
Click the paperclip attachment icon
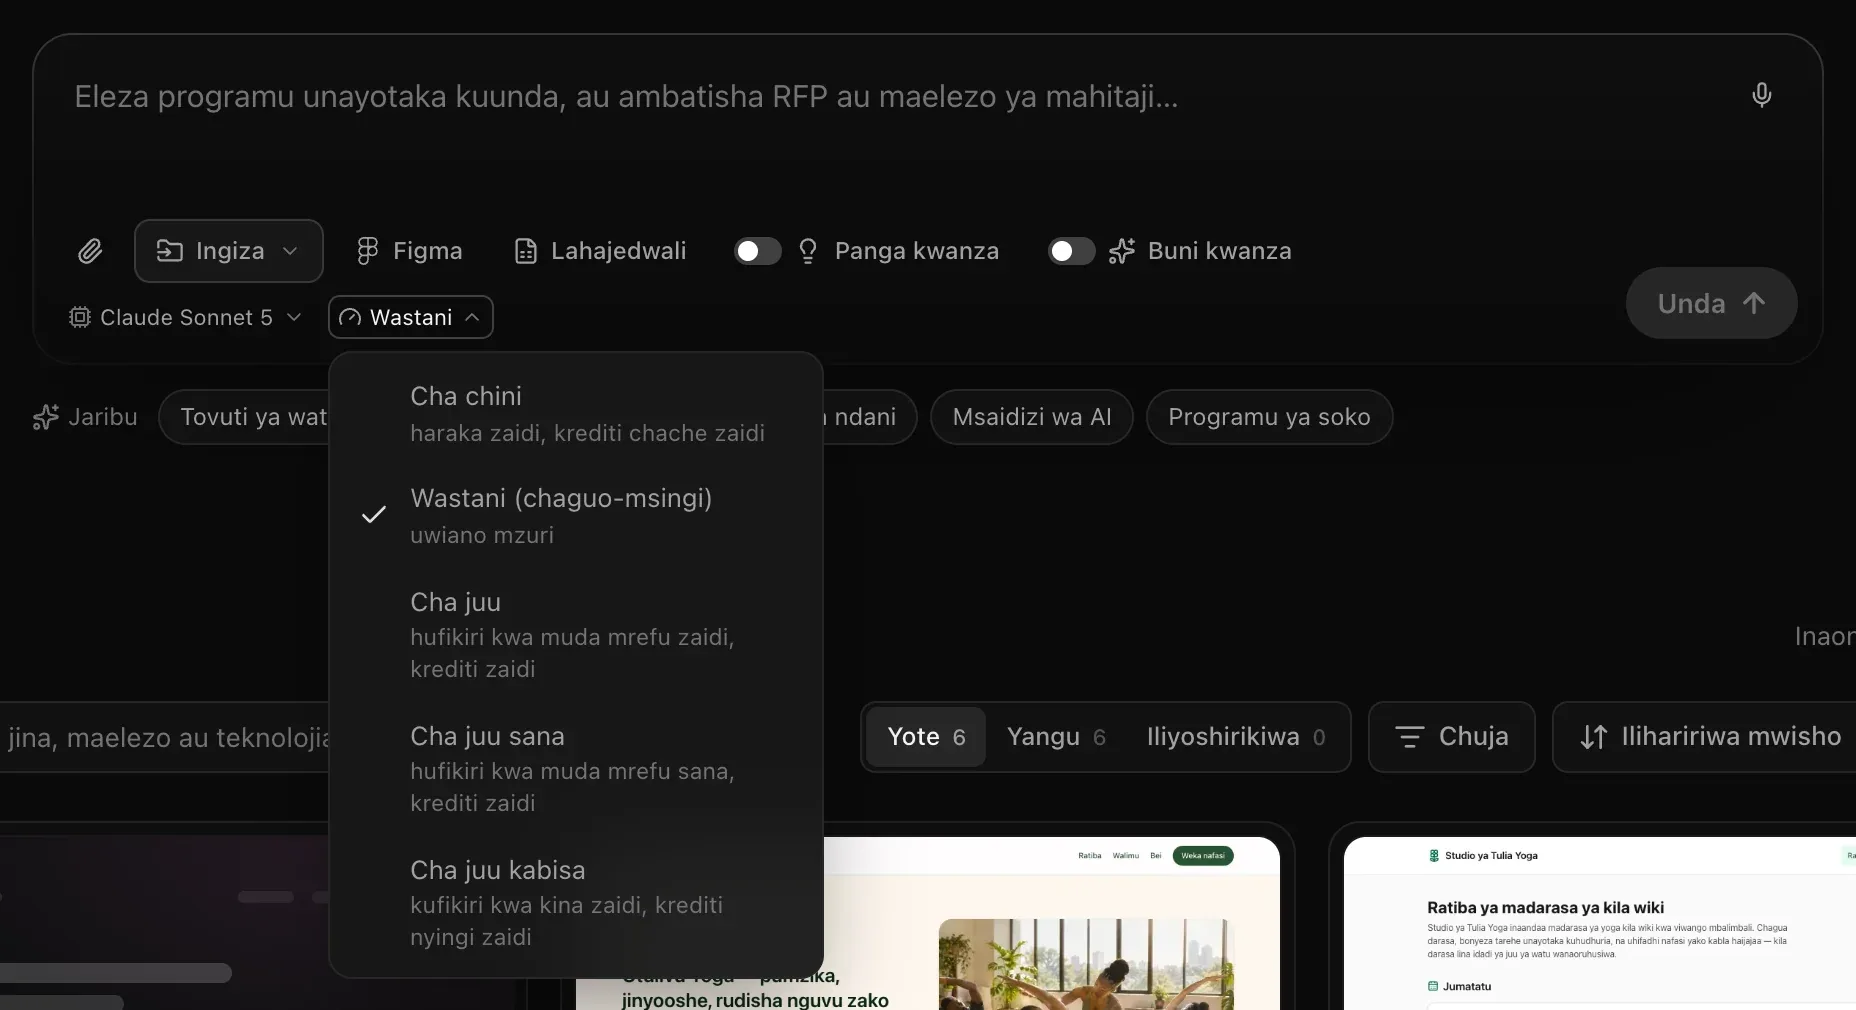click(90, 251)
